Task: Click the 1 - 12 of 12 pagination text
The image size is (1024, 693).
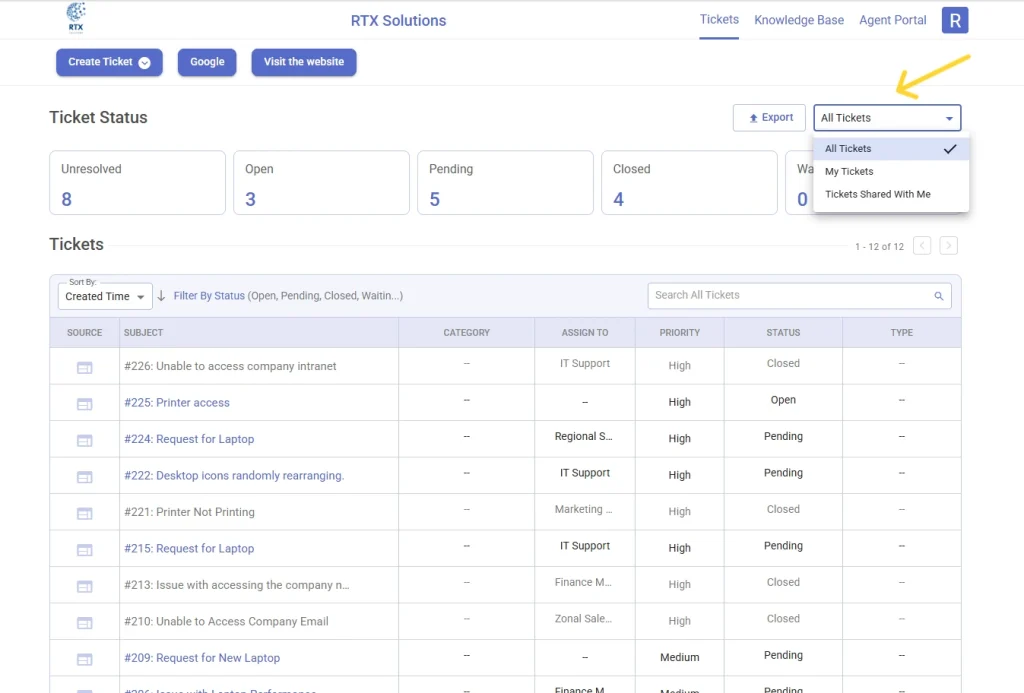Action: click(x=879, y=247)
